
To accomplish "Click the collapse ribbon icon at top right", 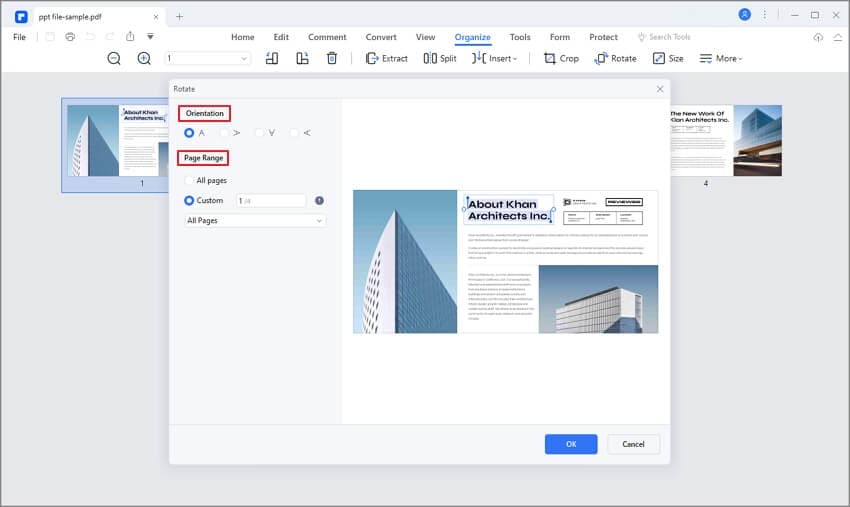I will click(x=838, y=37).
